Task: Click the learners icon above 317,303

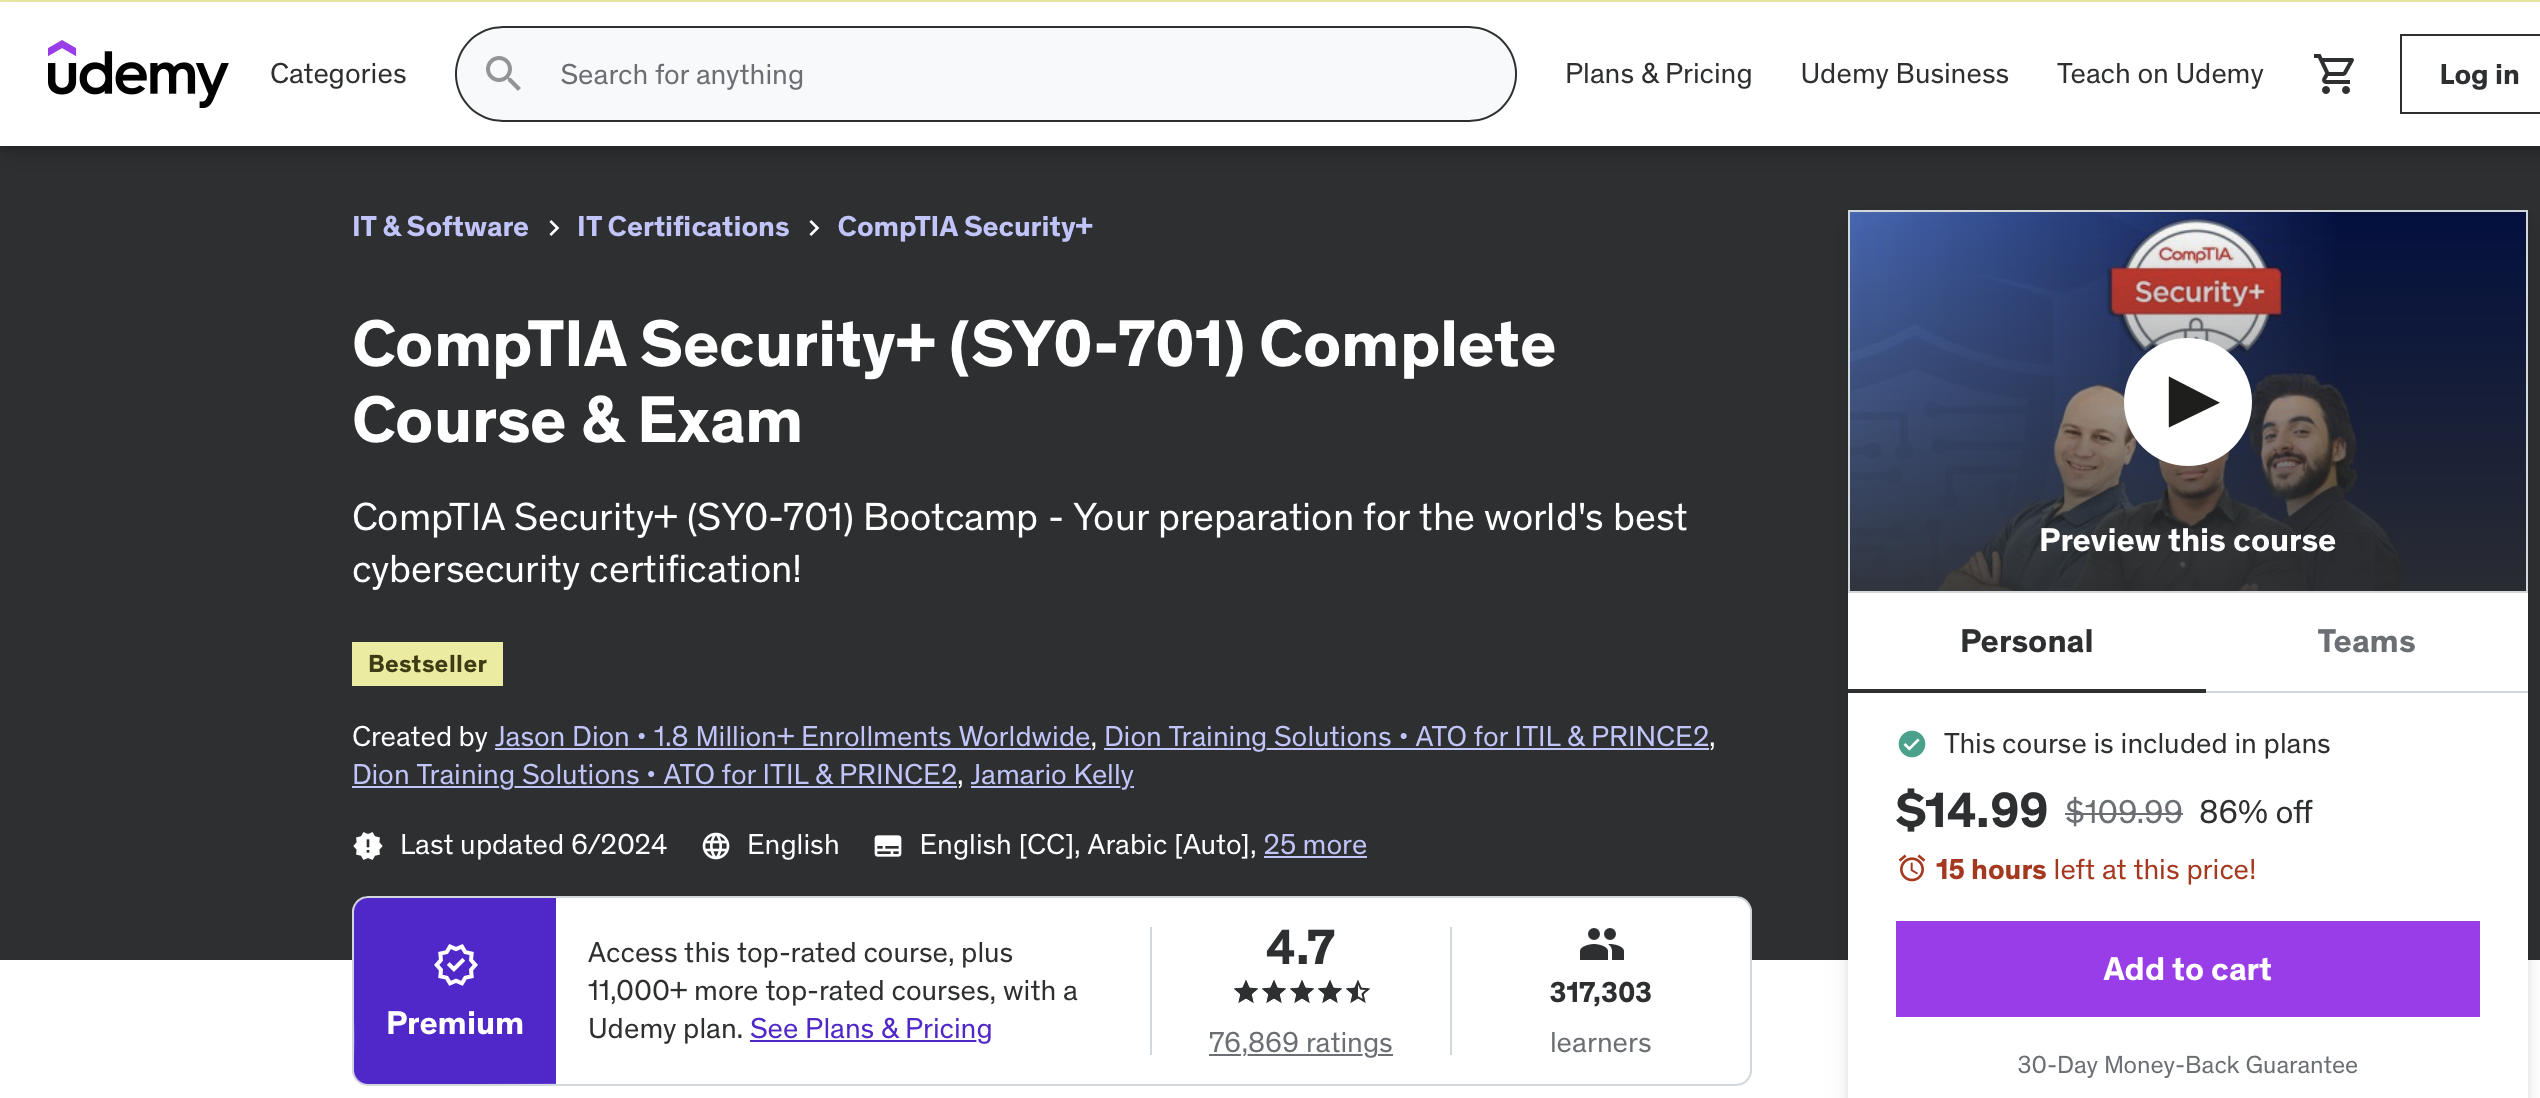Action: pos(1600,943)
